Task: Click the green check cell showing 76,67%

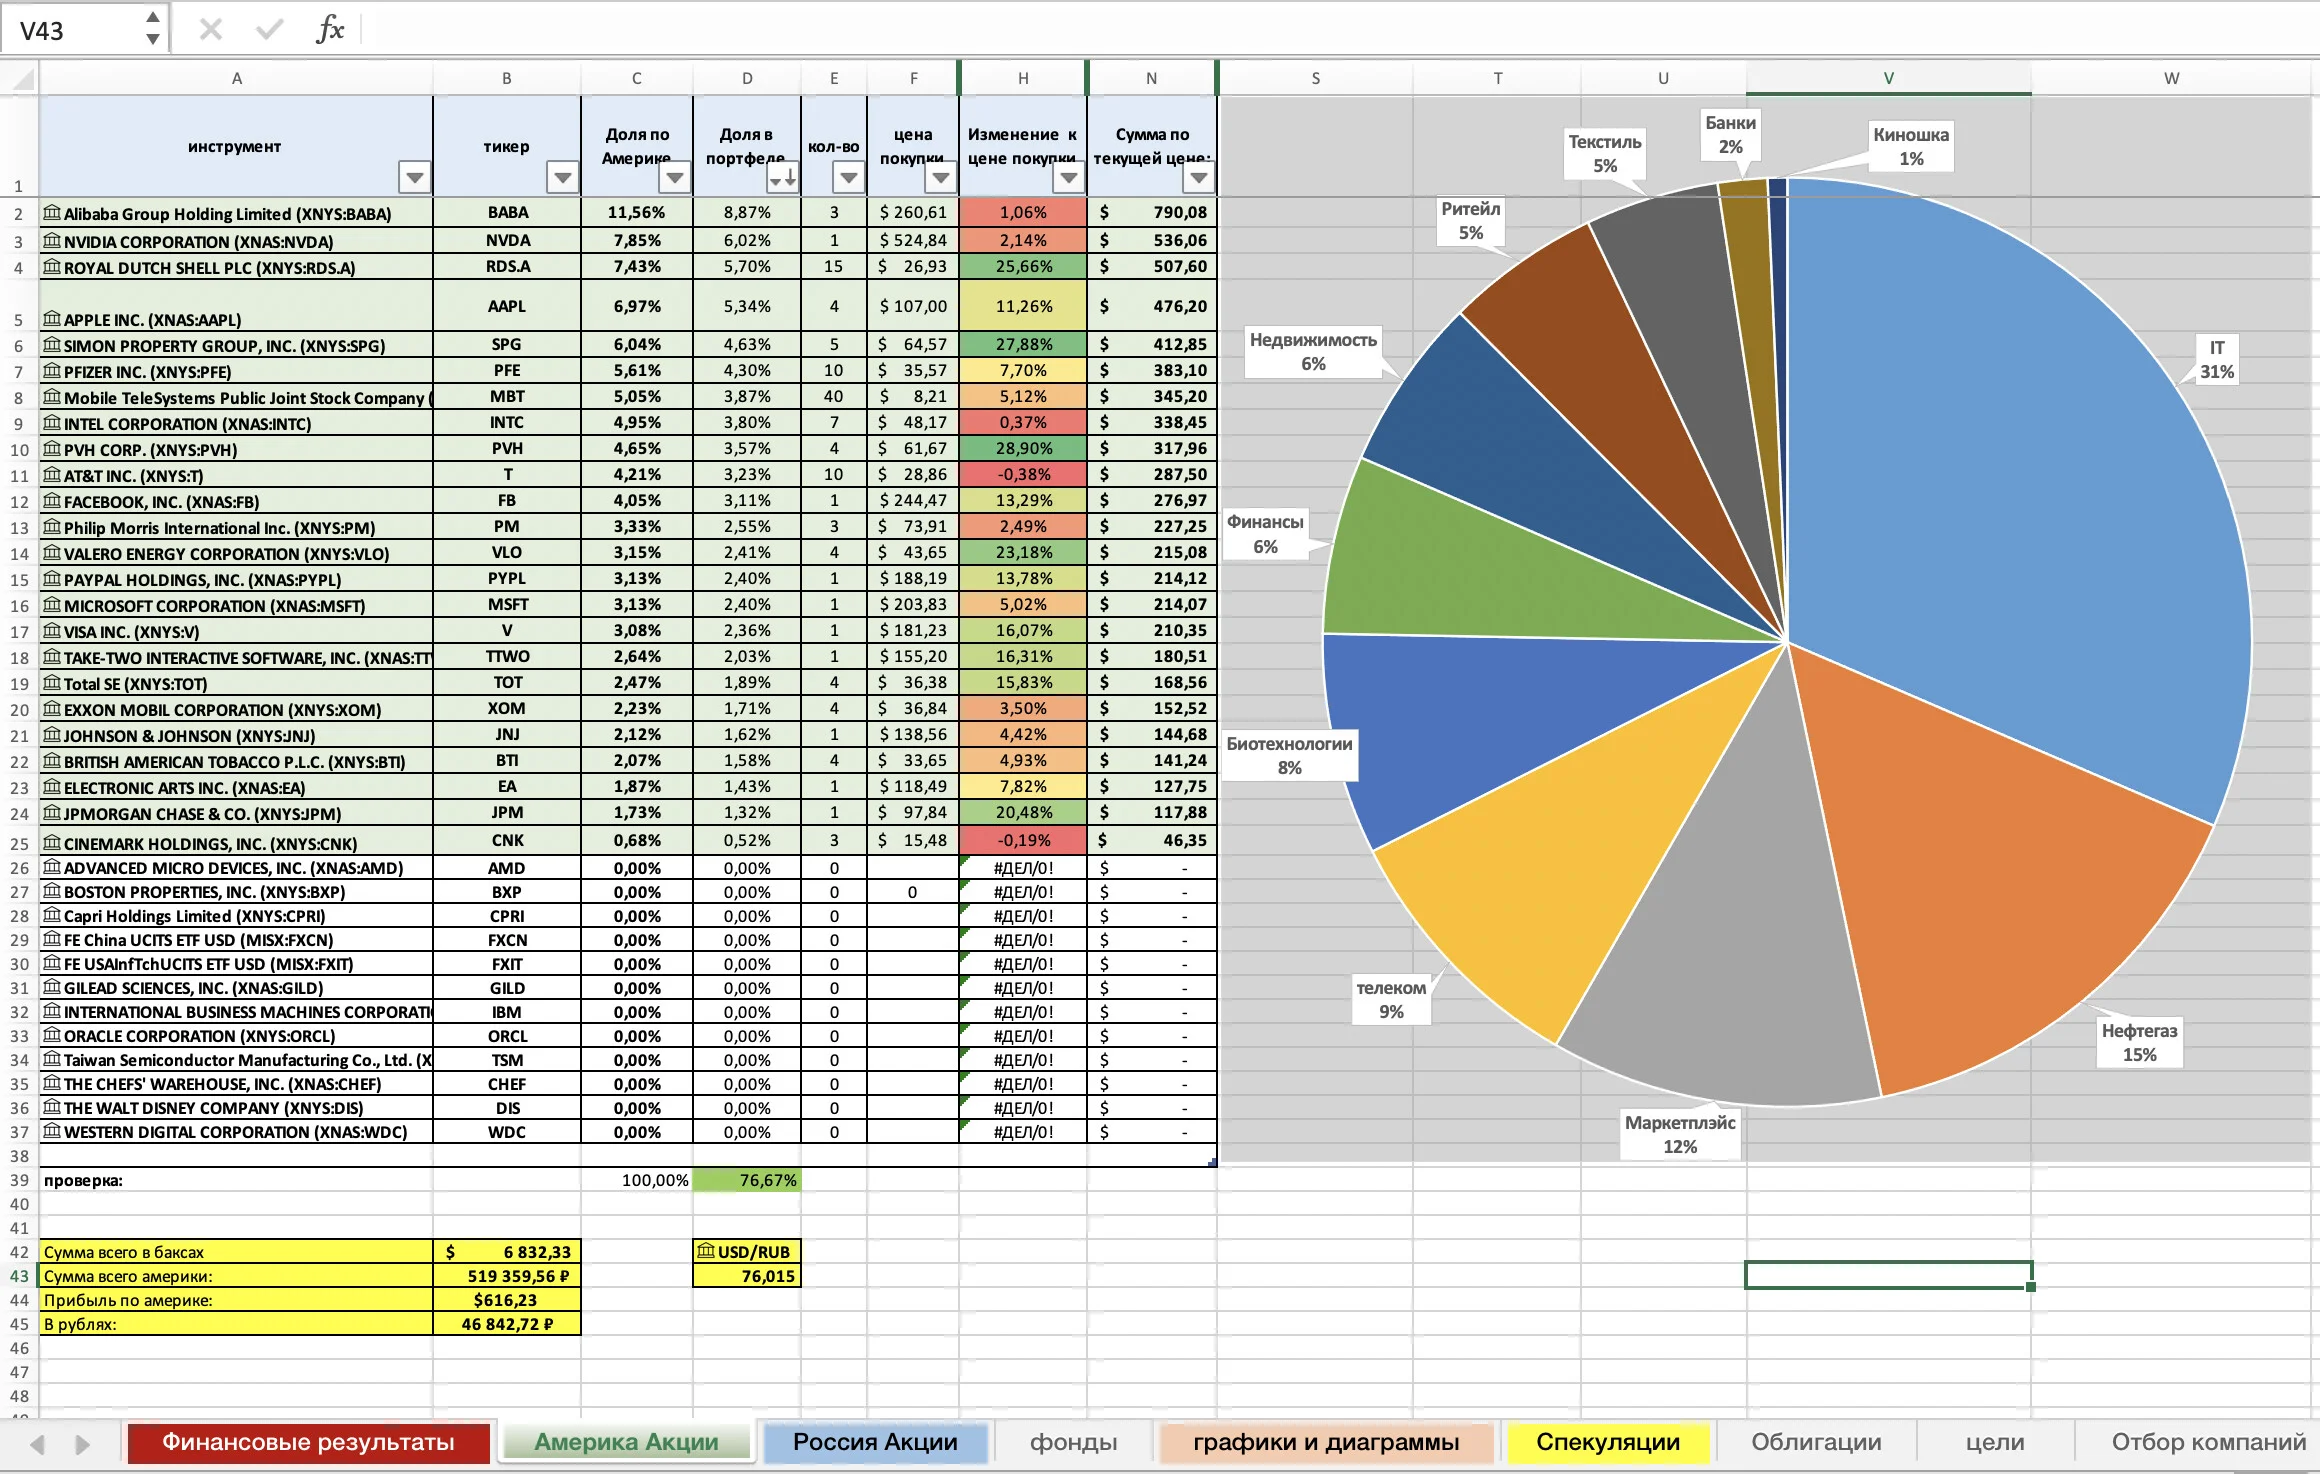Action: click(x=747, y=1180)
